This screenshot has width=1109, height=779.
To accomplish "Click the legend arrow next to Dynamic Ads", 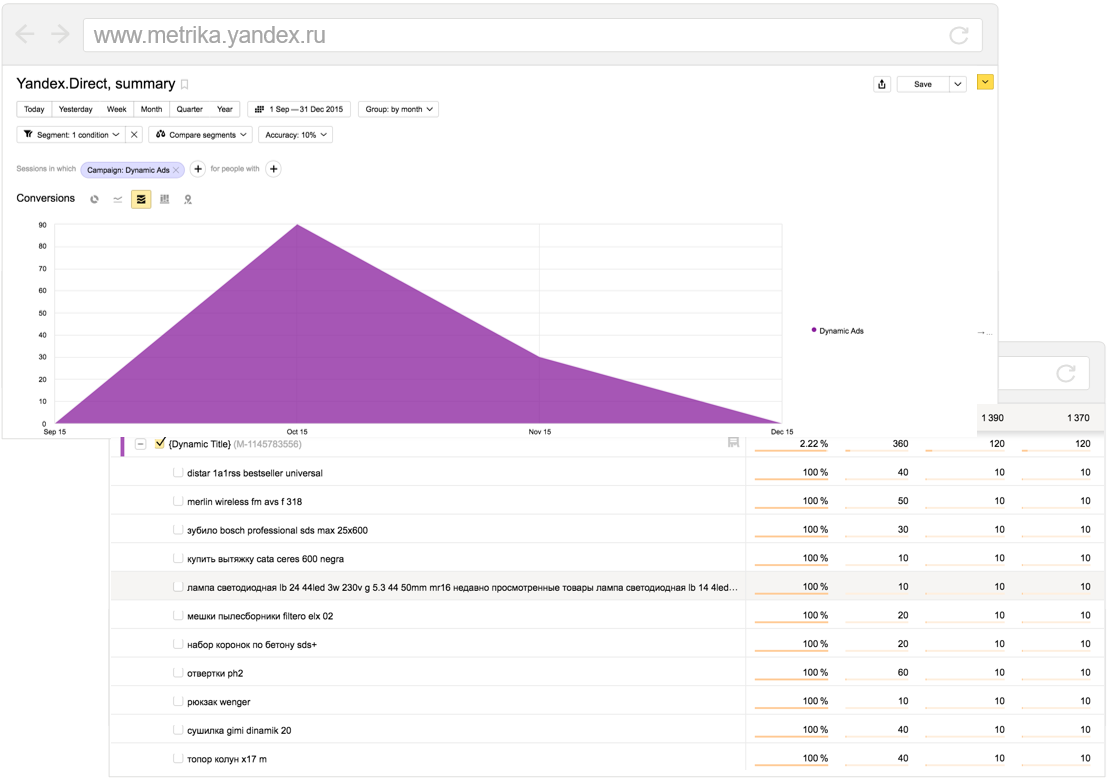I will point(984,332).
